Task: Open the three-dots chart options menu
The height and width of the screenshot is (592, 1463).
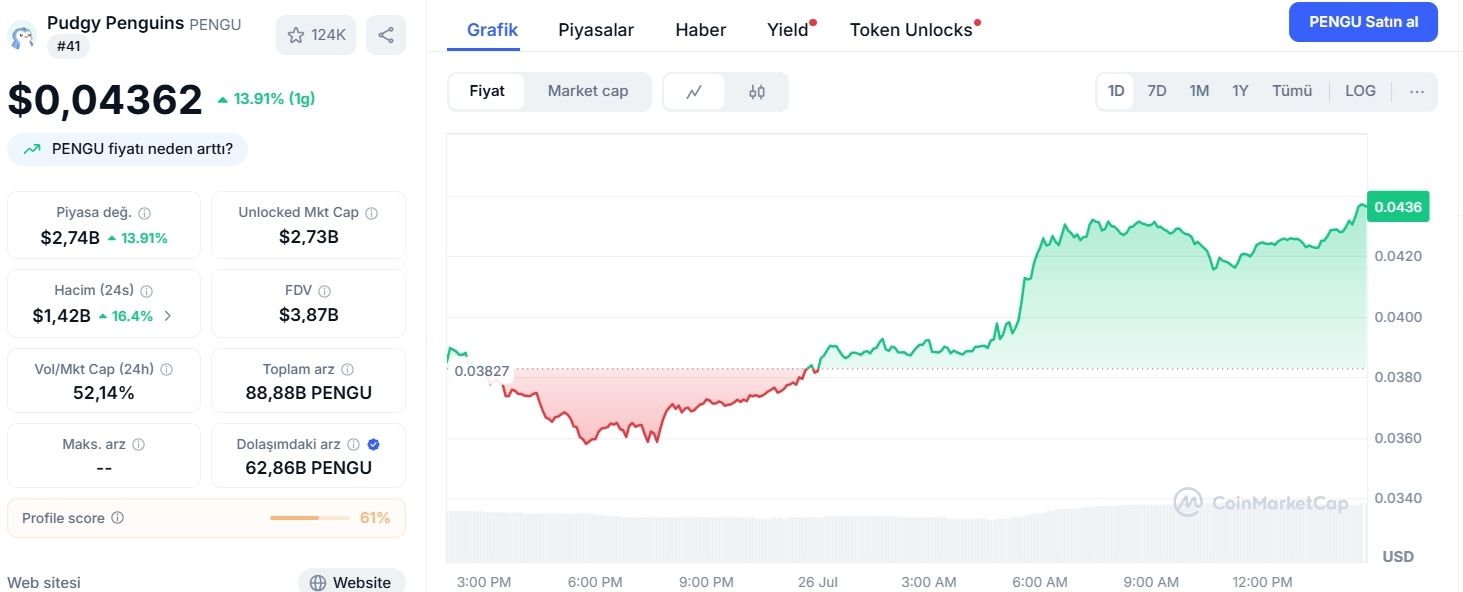Action: (1417, 91)
